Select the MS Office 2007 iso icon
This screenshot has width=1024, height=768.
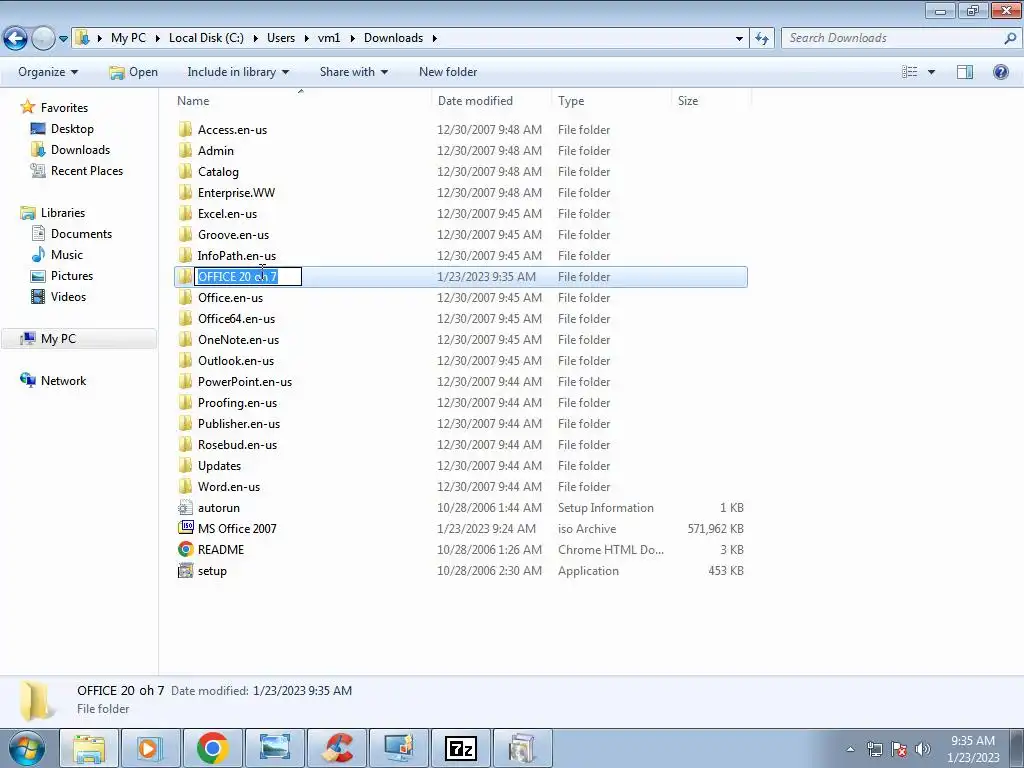click(185, 528)
